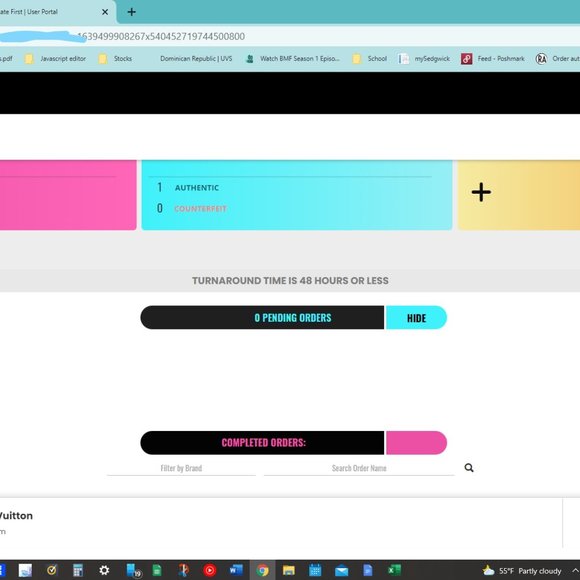Switch to Chrome in the taskbar
Viewport: 580px width, 580px height.
pos(263,570)
